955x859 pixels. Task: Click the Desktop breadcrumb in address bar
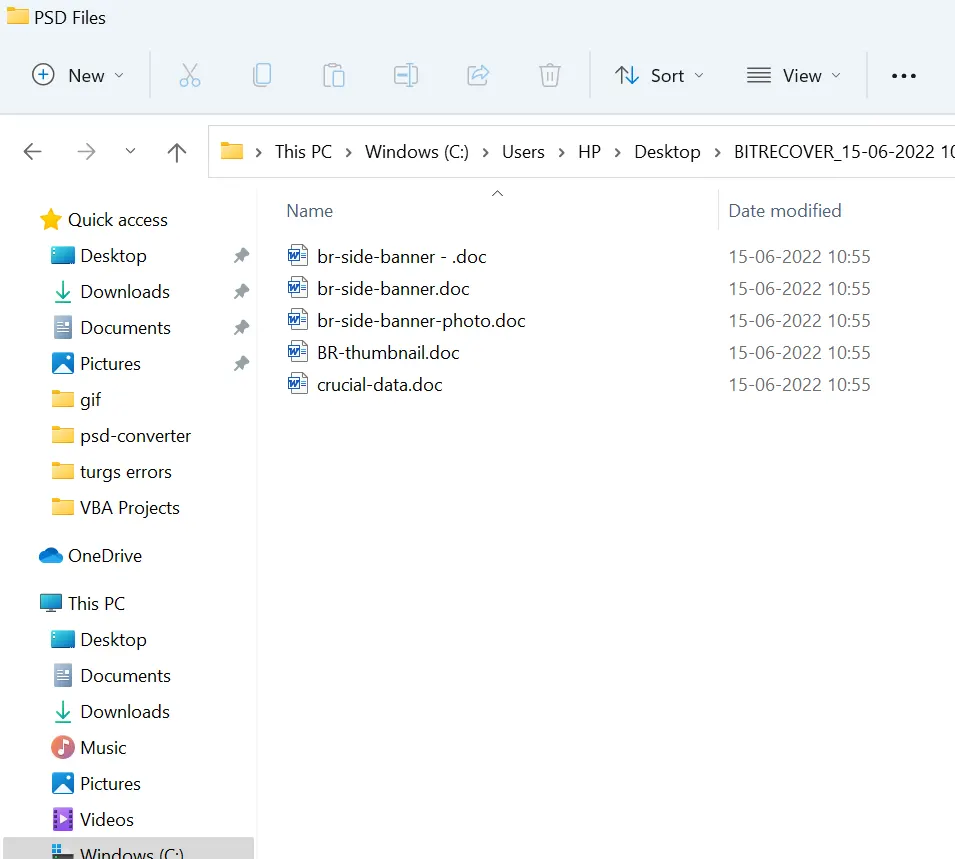[x=667, y=152]
